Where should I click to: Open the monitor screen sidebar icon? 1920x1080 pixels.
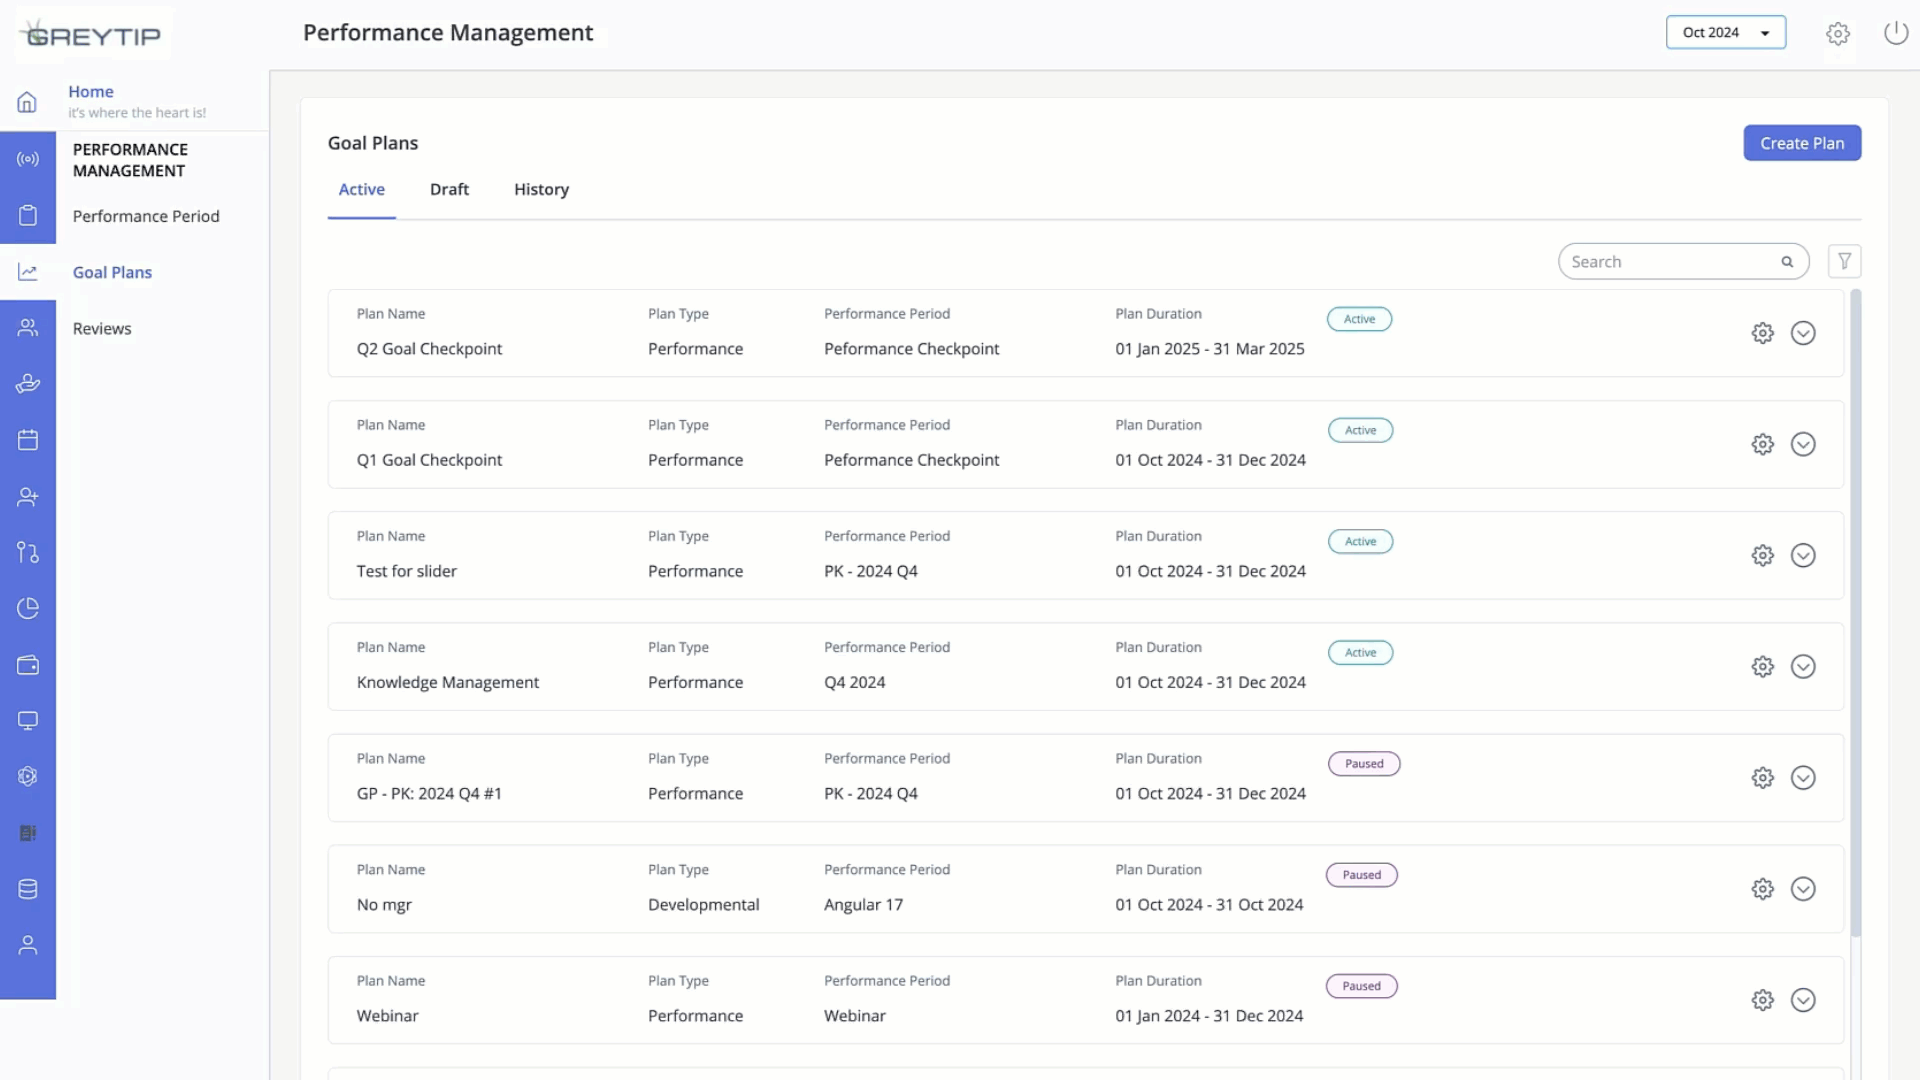[x=27, y=721]
